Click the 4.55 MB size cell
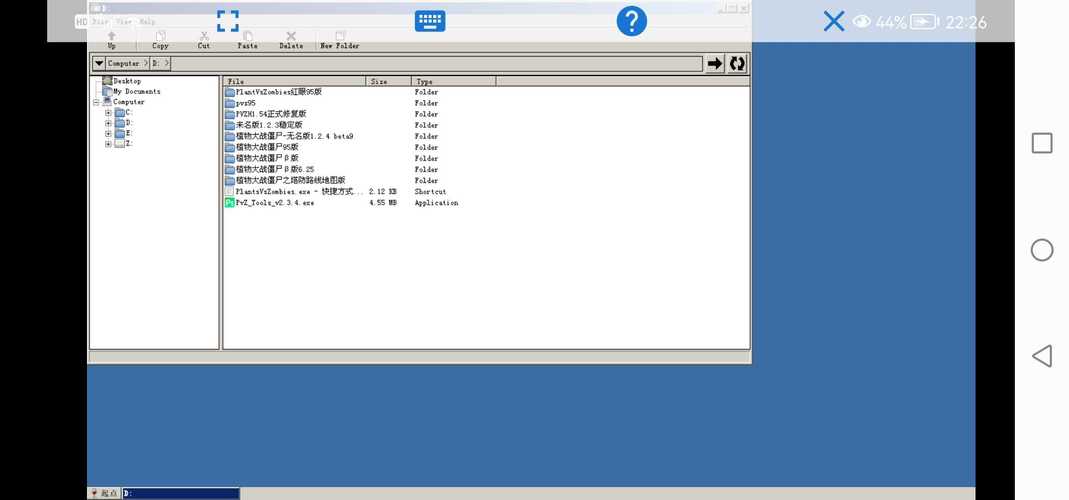The height and width of the screenshot is (500, 1069). pyautogui.click(x=382, y=203)
